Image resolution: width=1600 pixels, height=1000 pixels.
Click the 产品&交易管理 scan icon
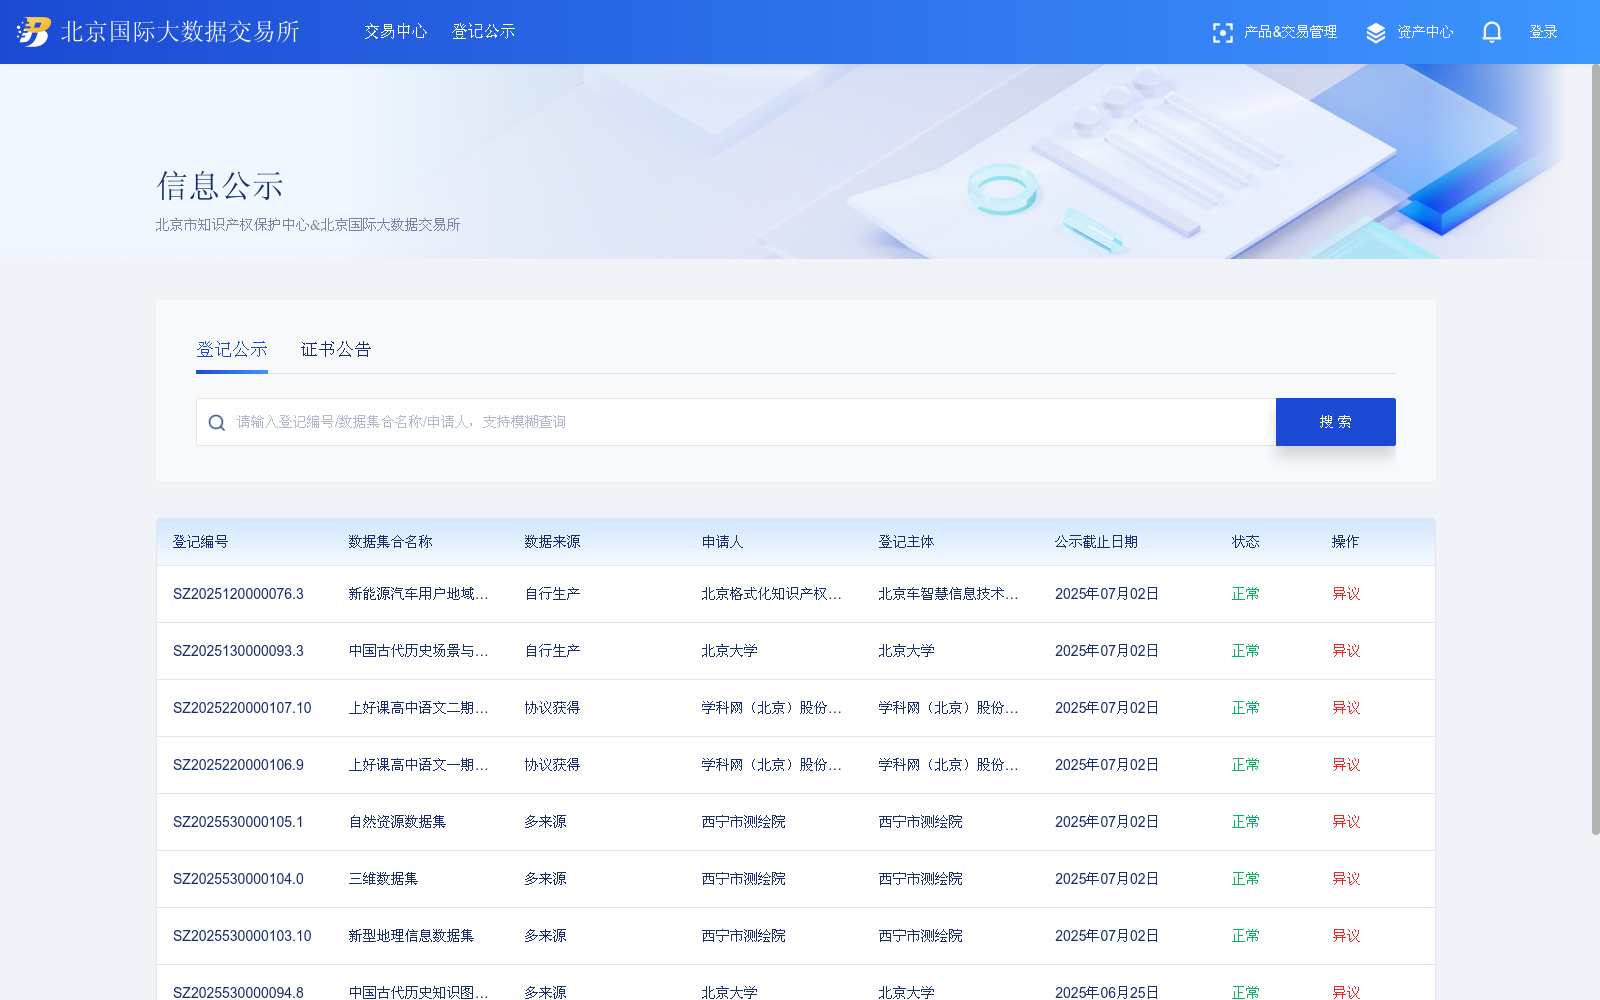[x=1222, y=33]
